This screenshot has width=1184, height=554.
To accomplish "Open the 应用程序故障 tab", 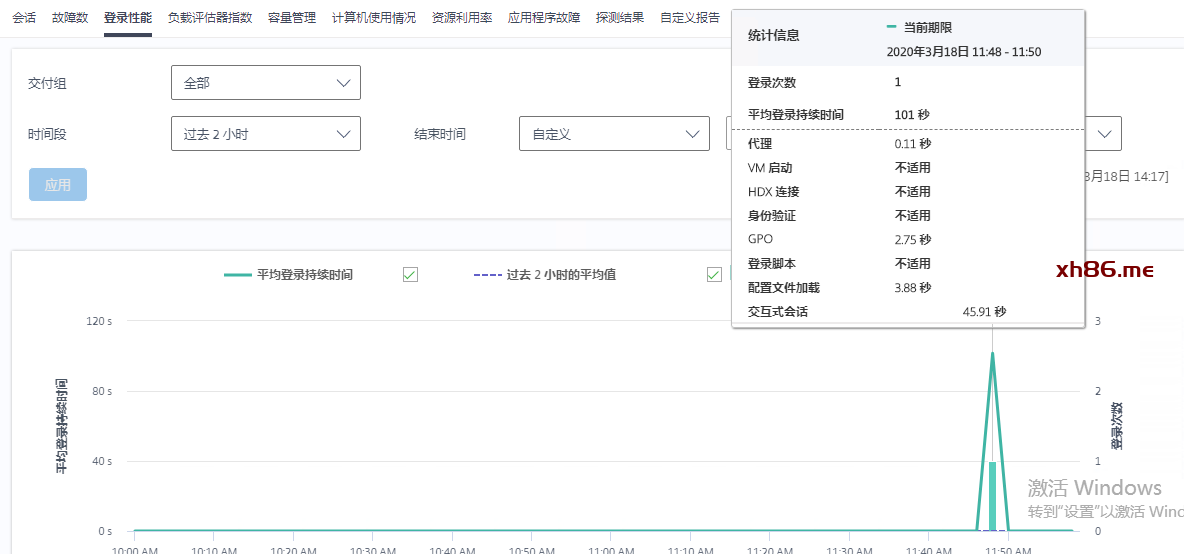I will point(544,18).
